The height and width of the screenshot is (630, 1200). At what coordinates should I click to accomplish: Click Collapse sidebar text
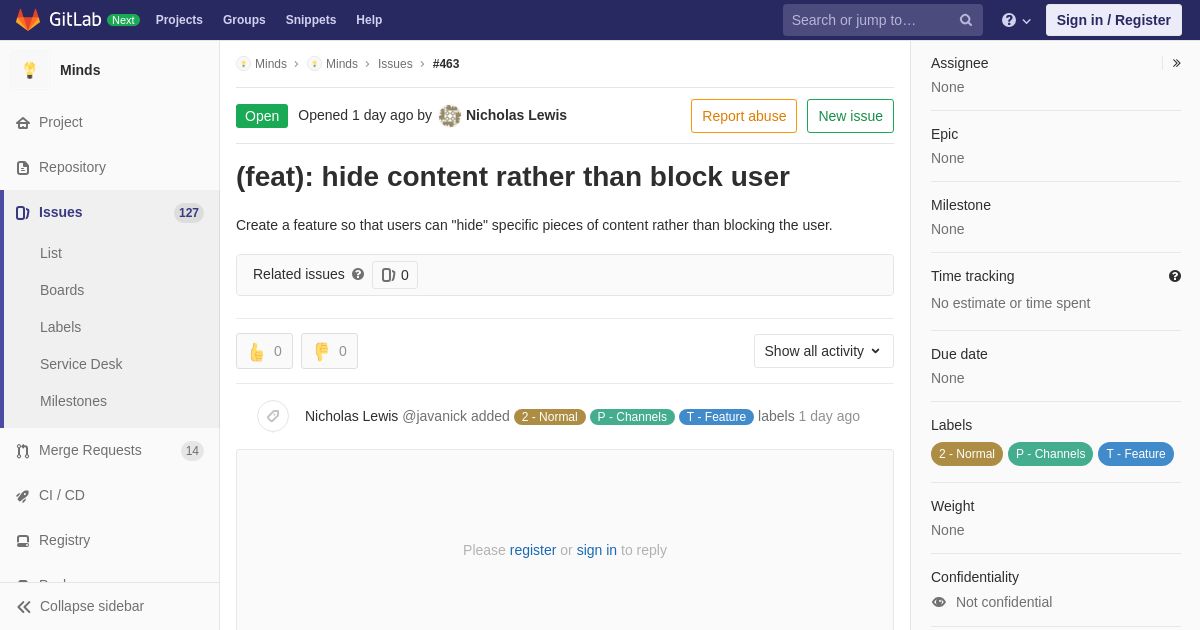point(92,606)
